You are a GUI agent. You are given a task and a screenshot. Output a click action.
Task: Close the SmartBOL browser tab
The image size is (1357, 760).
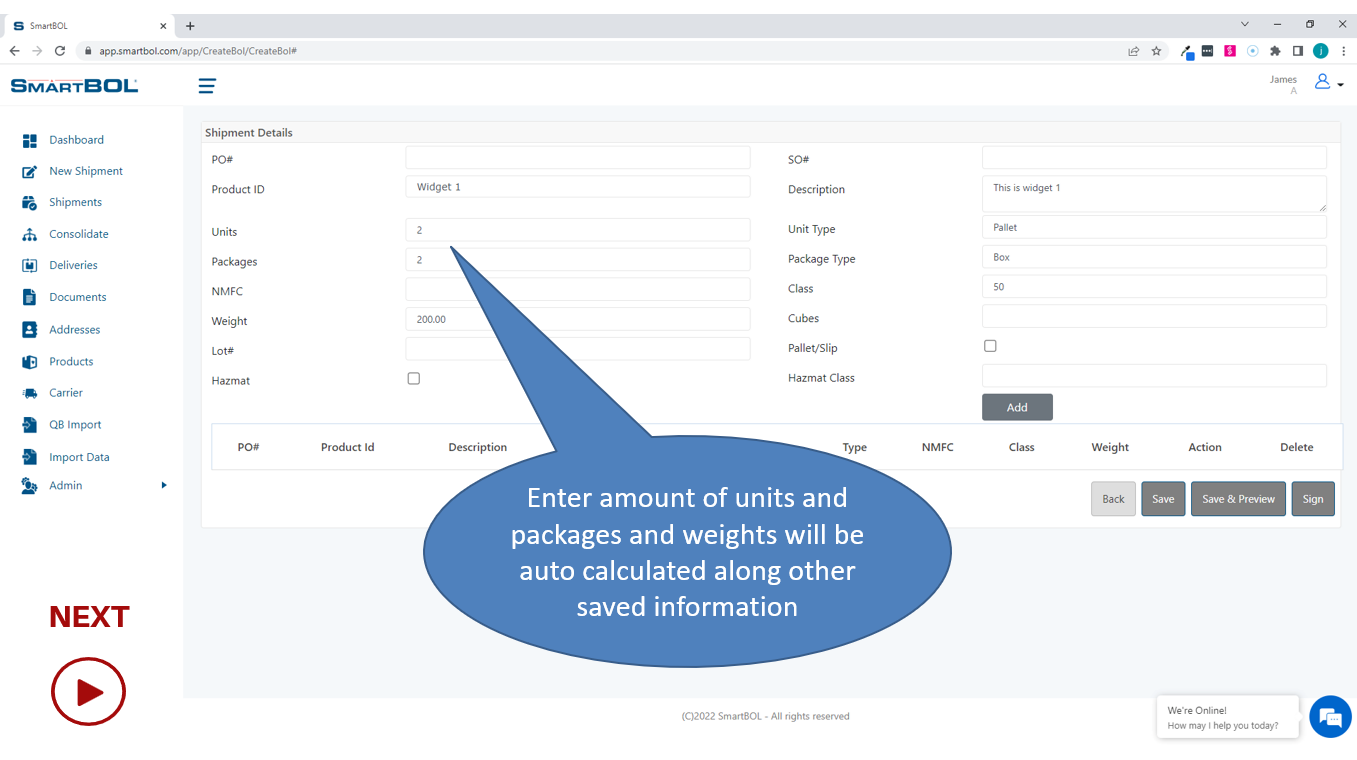(164, 26)
